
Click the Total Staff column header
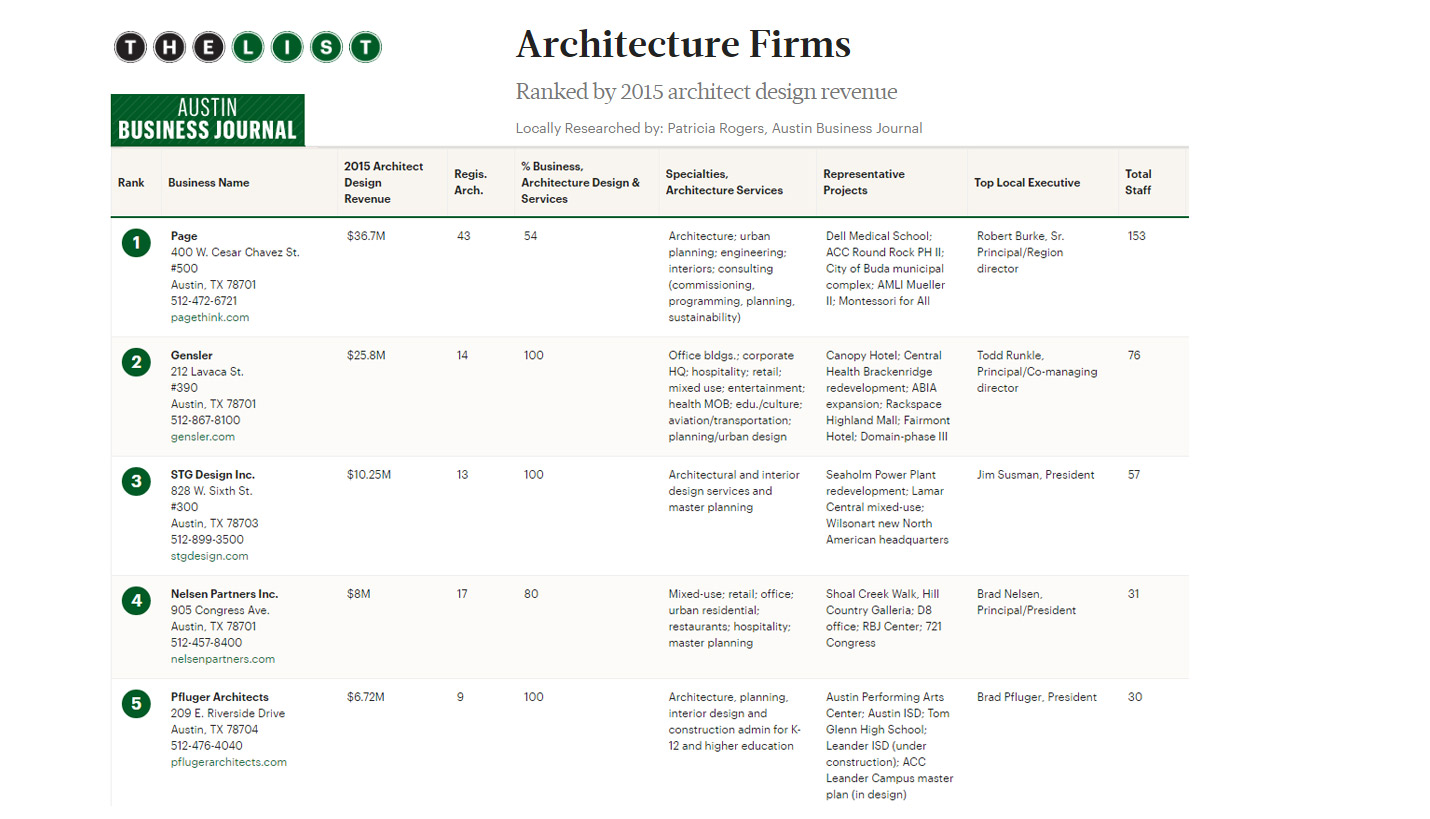click(x=1138, y=182)
